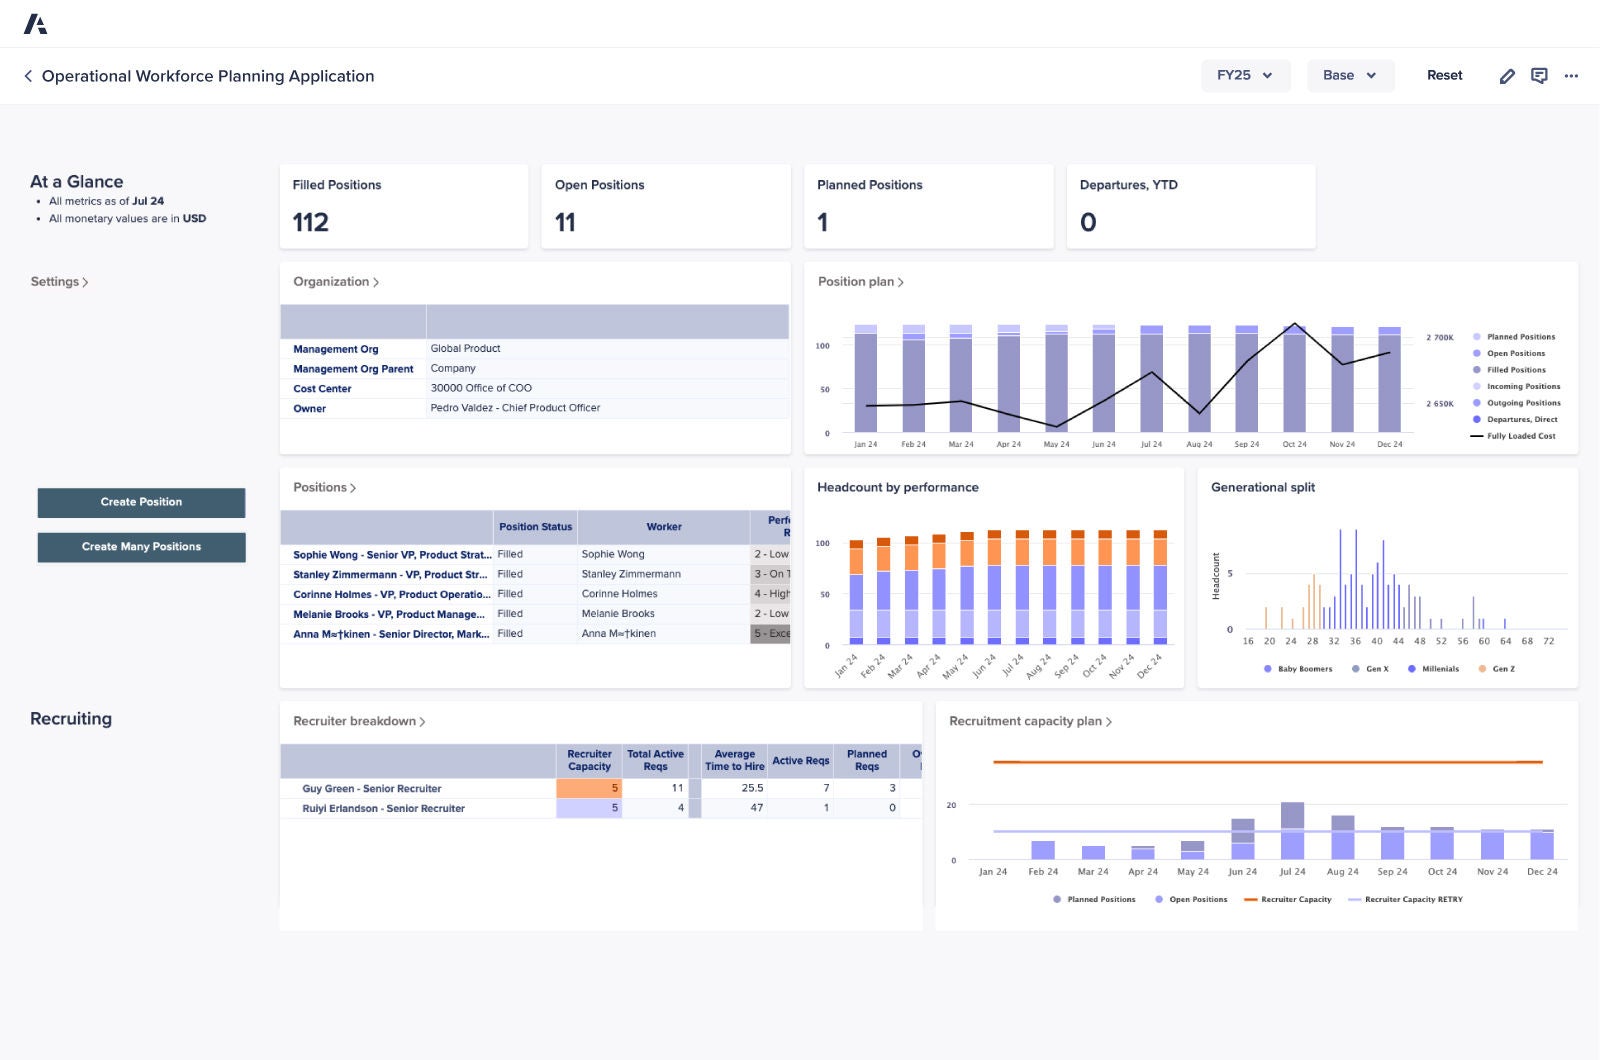1600x1060 pixels.
Task: Expand the Settings section
Action: point(58,281)
